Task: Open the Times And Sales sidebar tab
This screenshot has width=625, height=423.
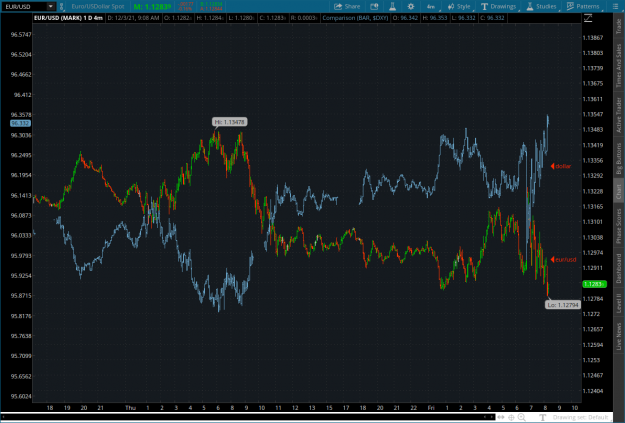Action: [x=619, y=65]
